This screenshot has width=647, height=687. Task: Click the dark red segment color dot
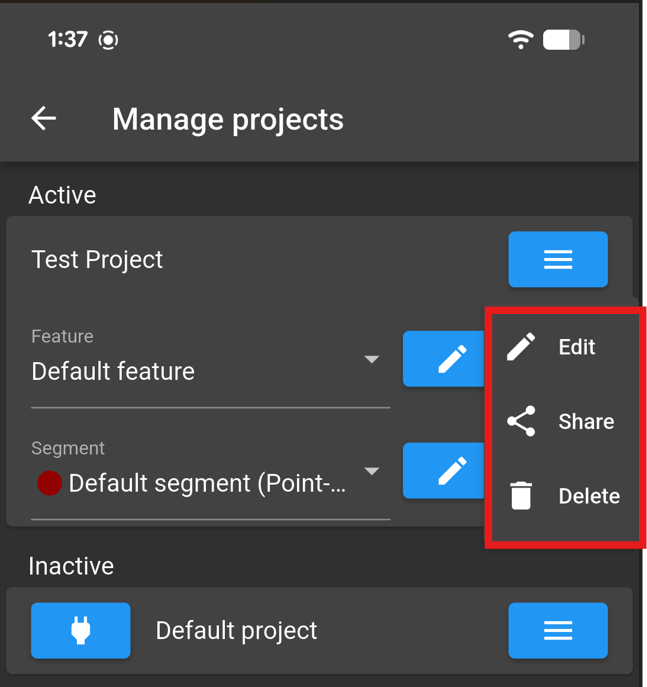(x=49, y=483)
